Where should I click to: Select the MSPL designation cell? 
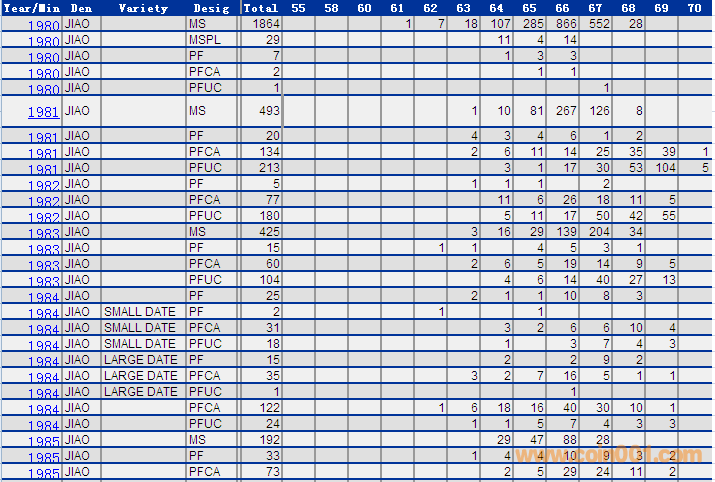205,40
